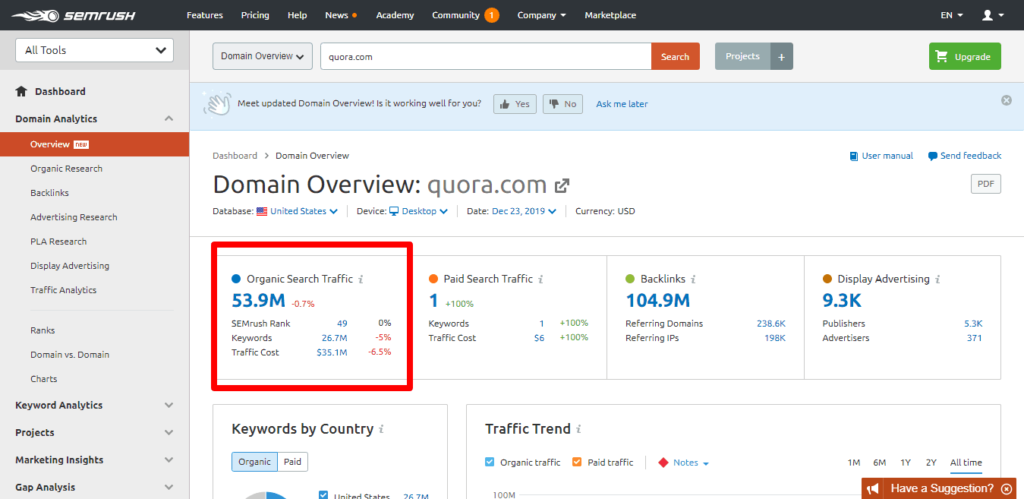This screenshot has width=1024, height=499.
Task: Open the News menu item
Action: click(x=340, y=15)
